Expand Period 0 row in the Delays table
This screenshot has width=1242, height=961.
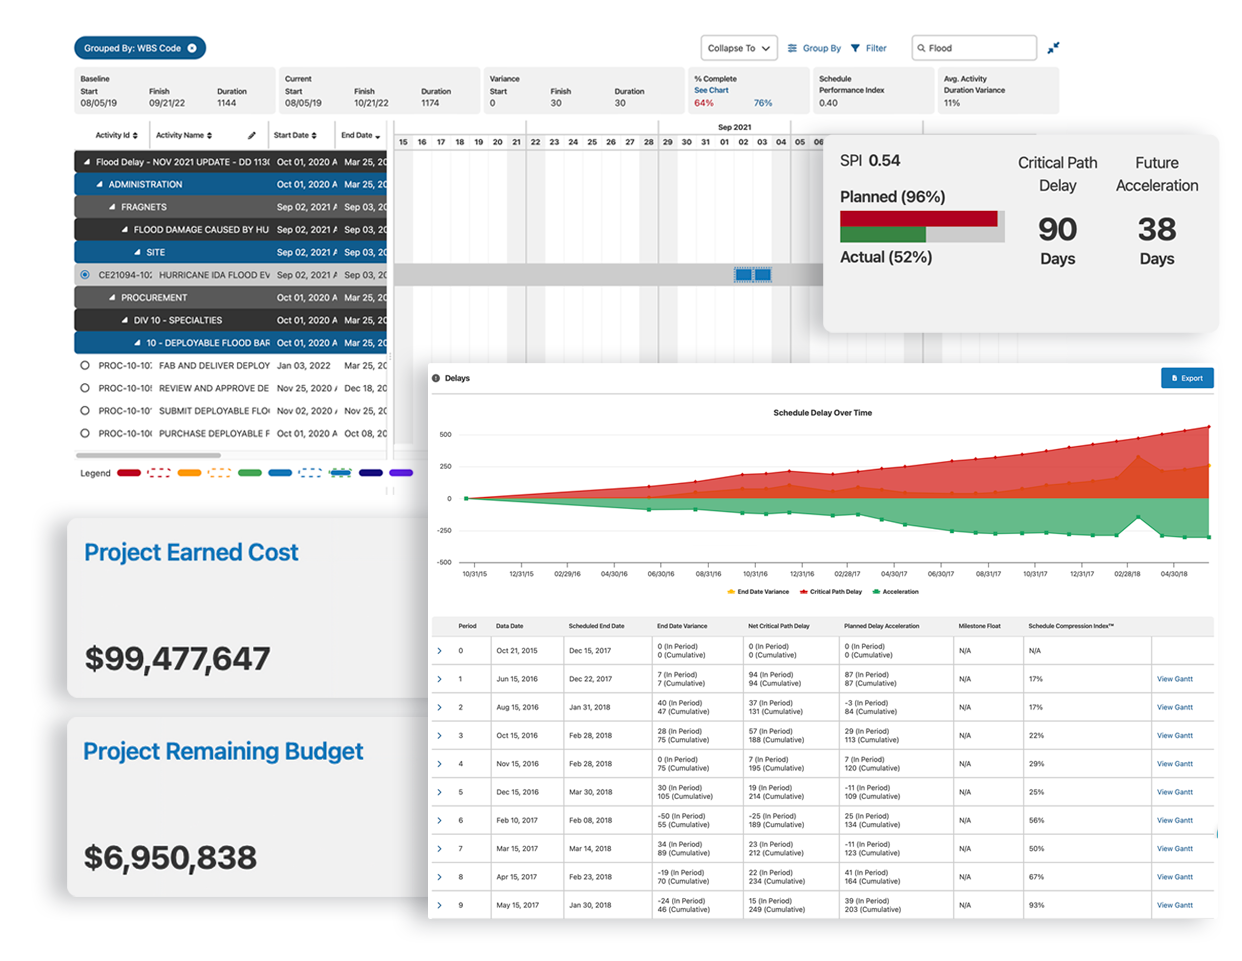pos(440,650)
